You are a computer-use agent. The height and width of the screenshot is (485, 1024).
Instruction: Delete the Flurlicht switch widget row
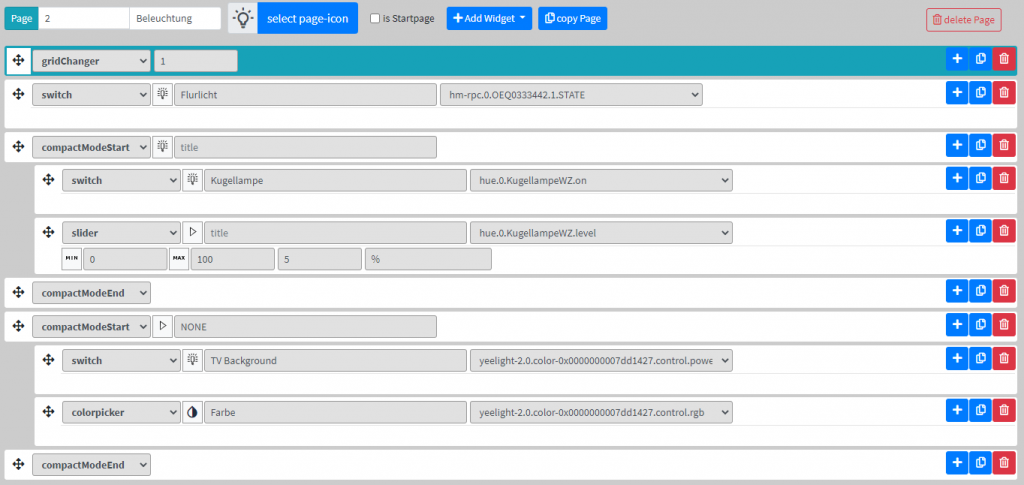point(1004,93)
